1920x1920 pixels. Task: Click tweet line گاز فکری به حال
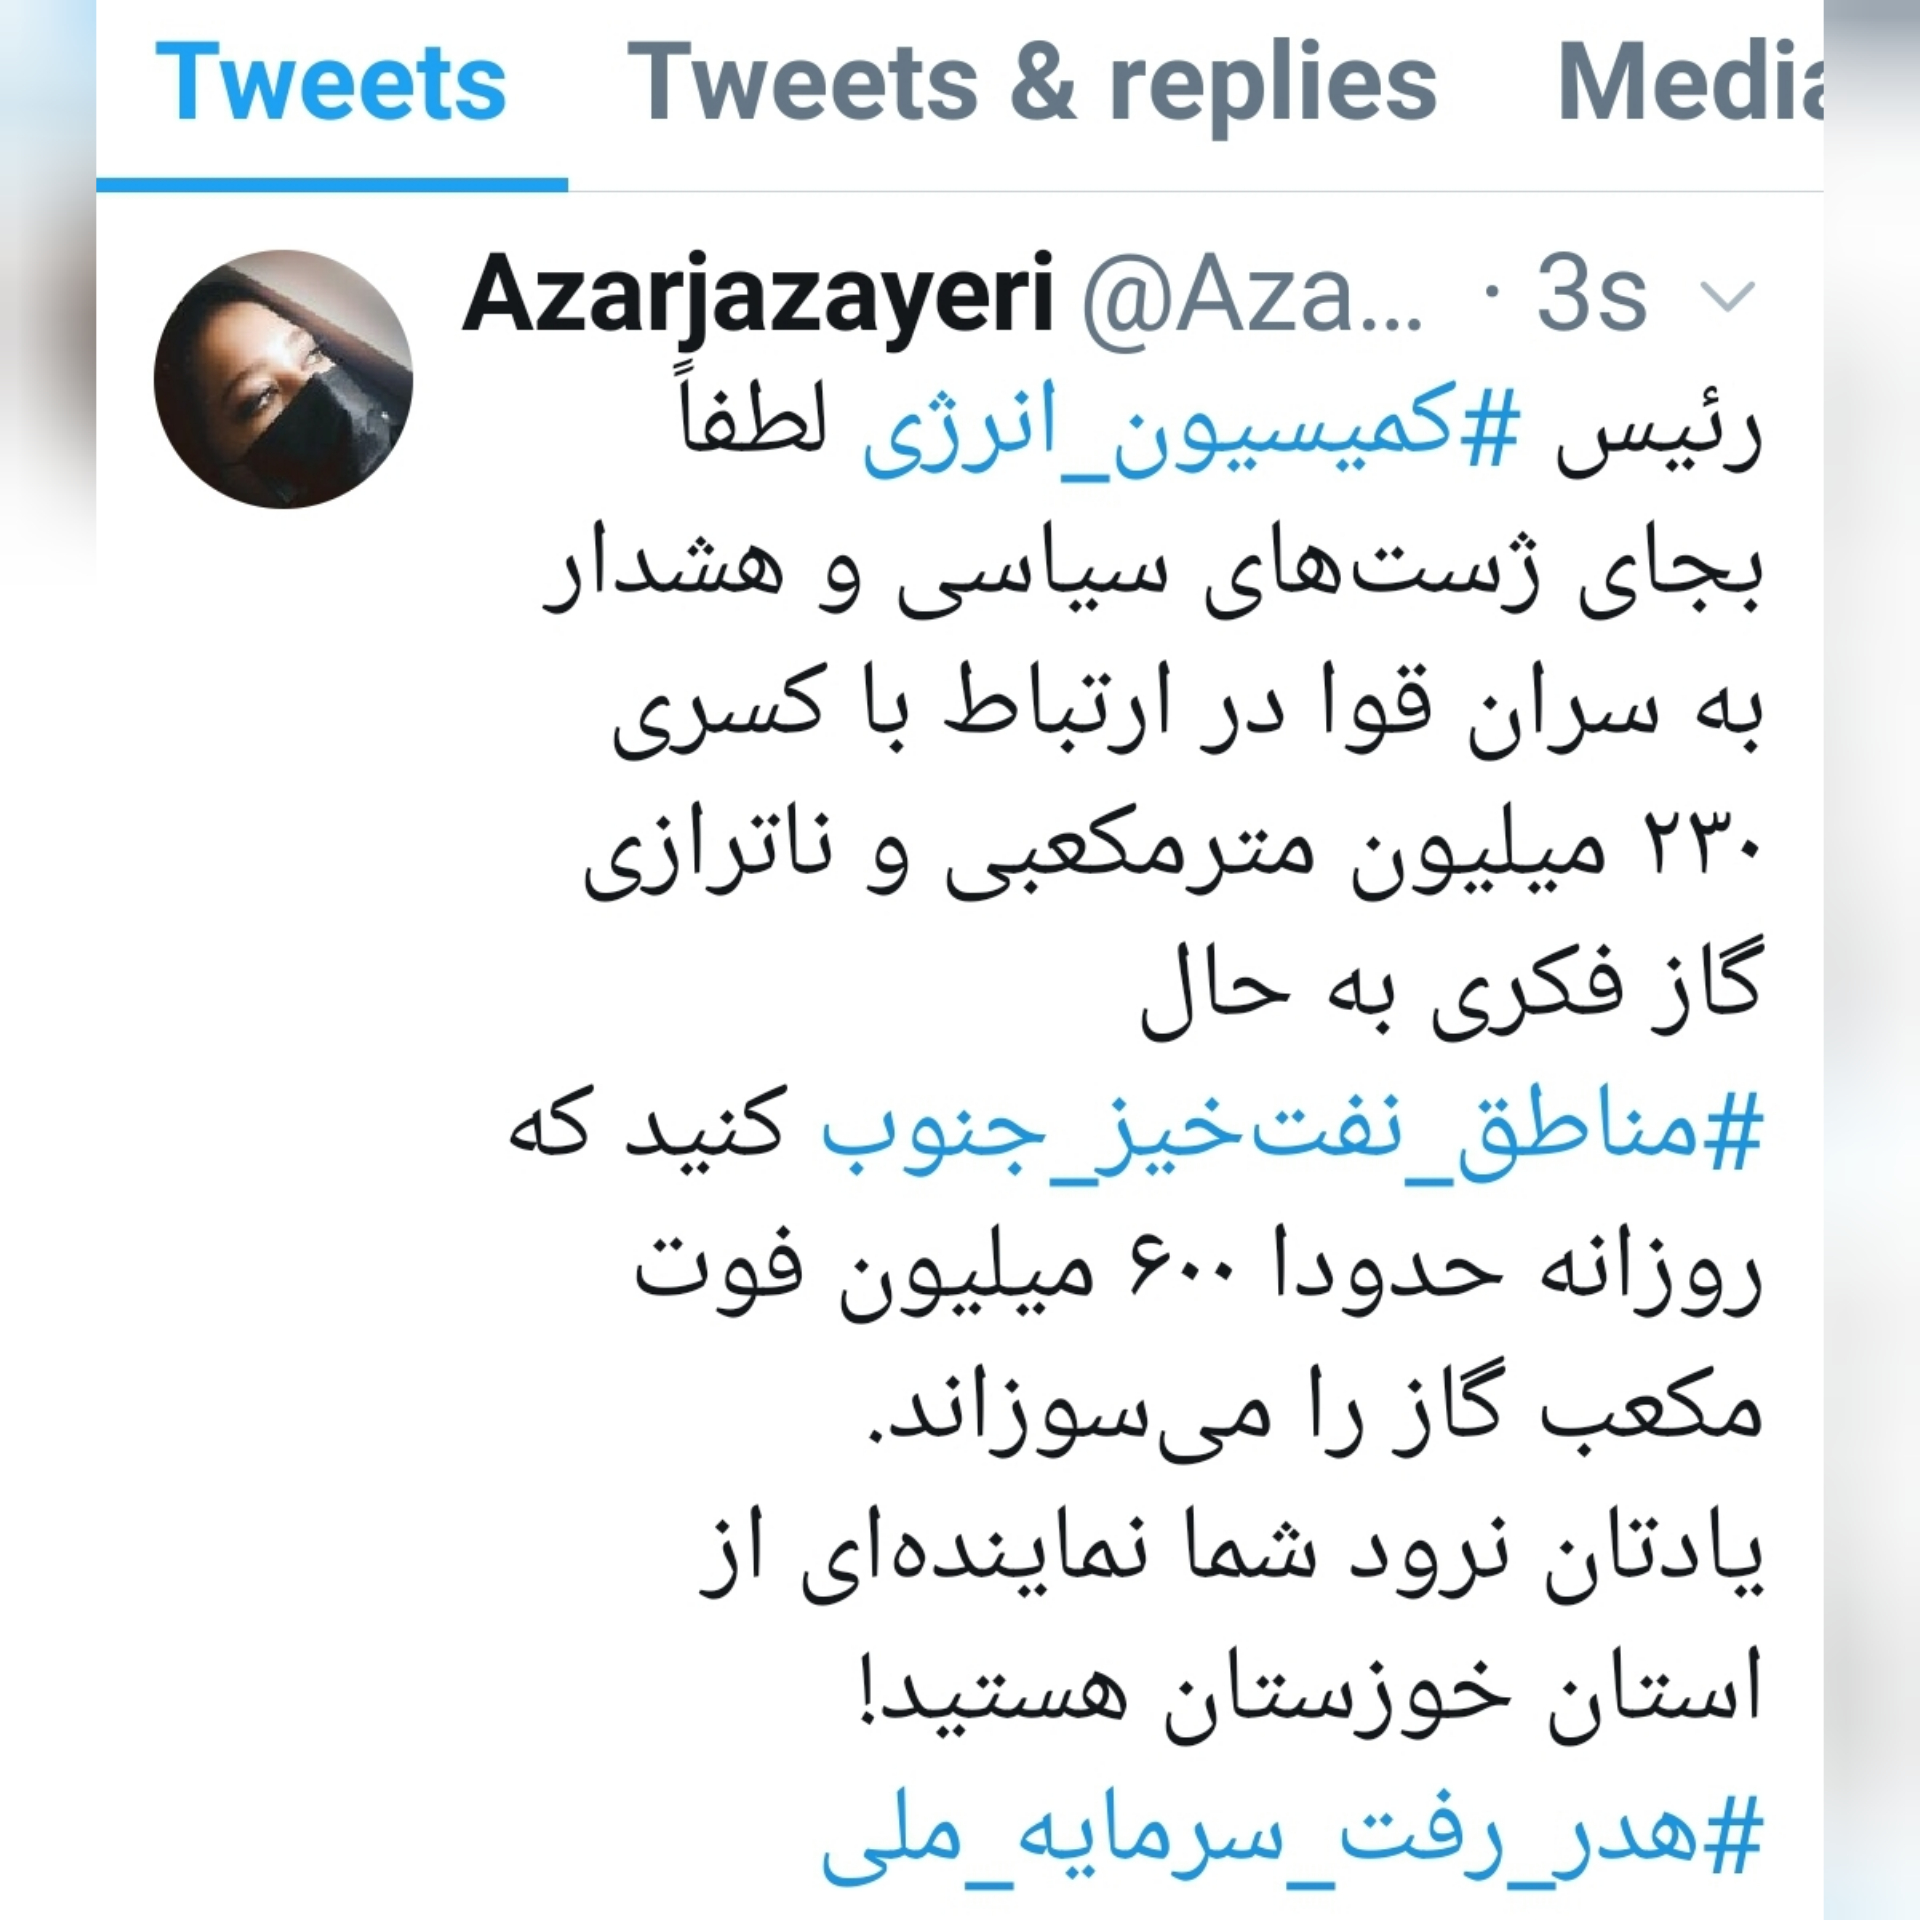pos(1451,990)
